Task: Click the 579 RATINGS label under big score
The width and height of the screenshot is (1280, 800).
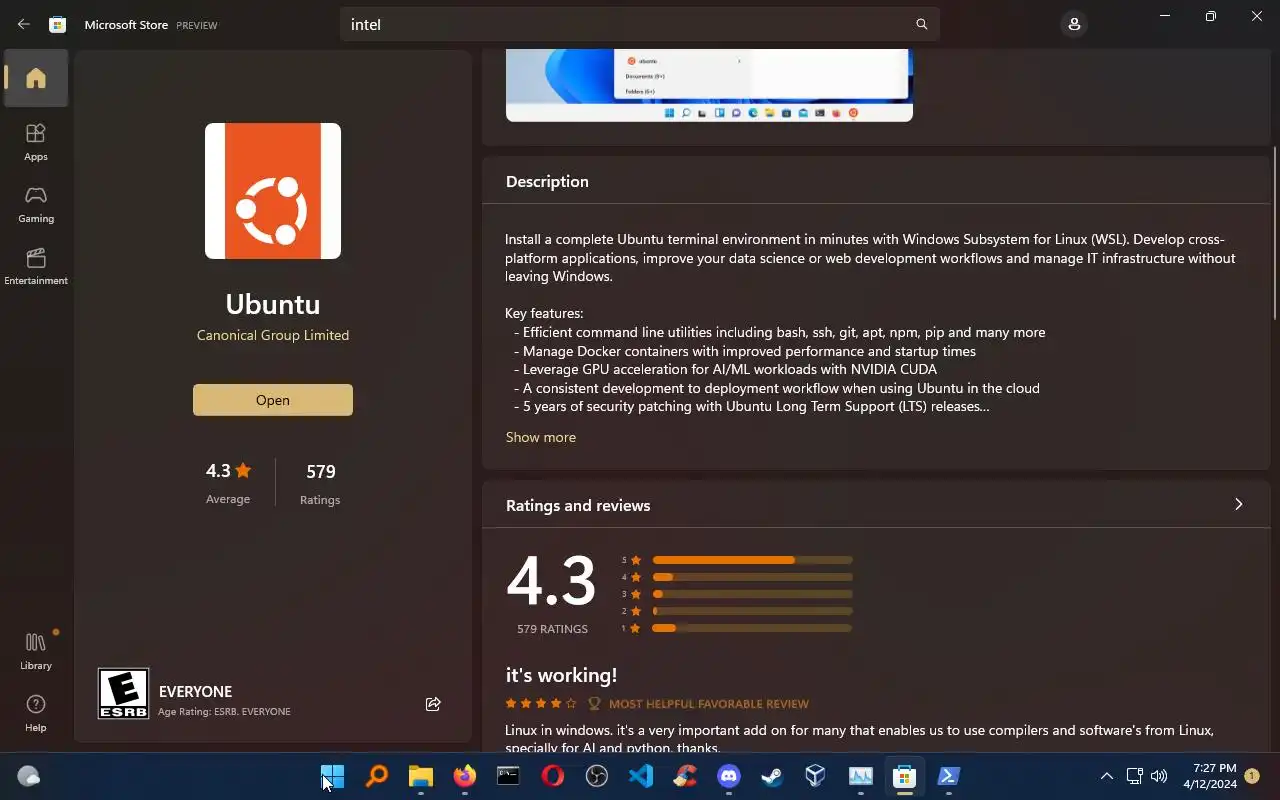Action: click(552, 629)
